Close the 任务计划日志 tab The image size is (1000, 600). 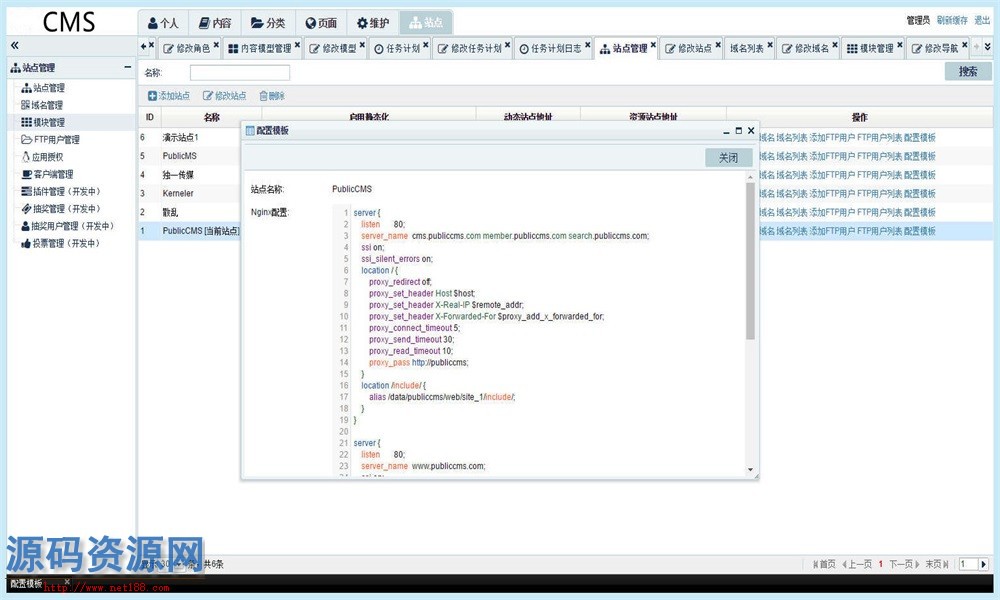coord(587,45)
